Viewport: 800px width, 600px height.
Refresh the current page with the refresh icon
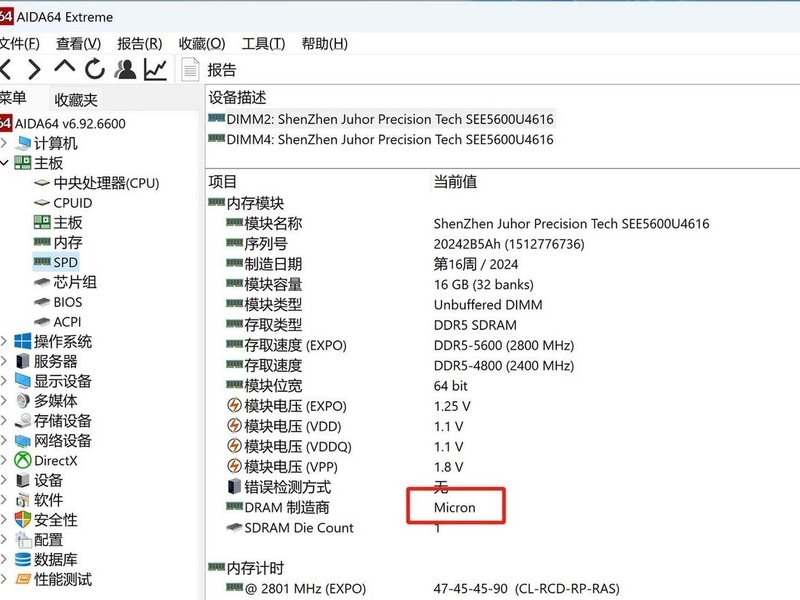coord(95,69)
